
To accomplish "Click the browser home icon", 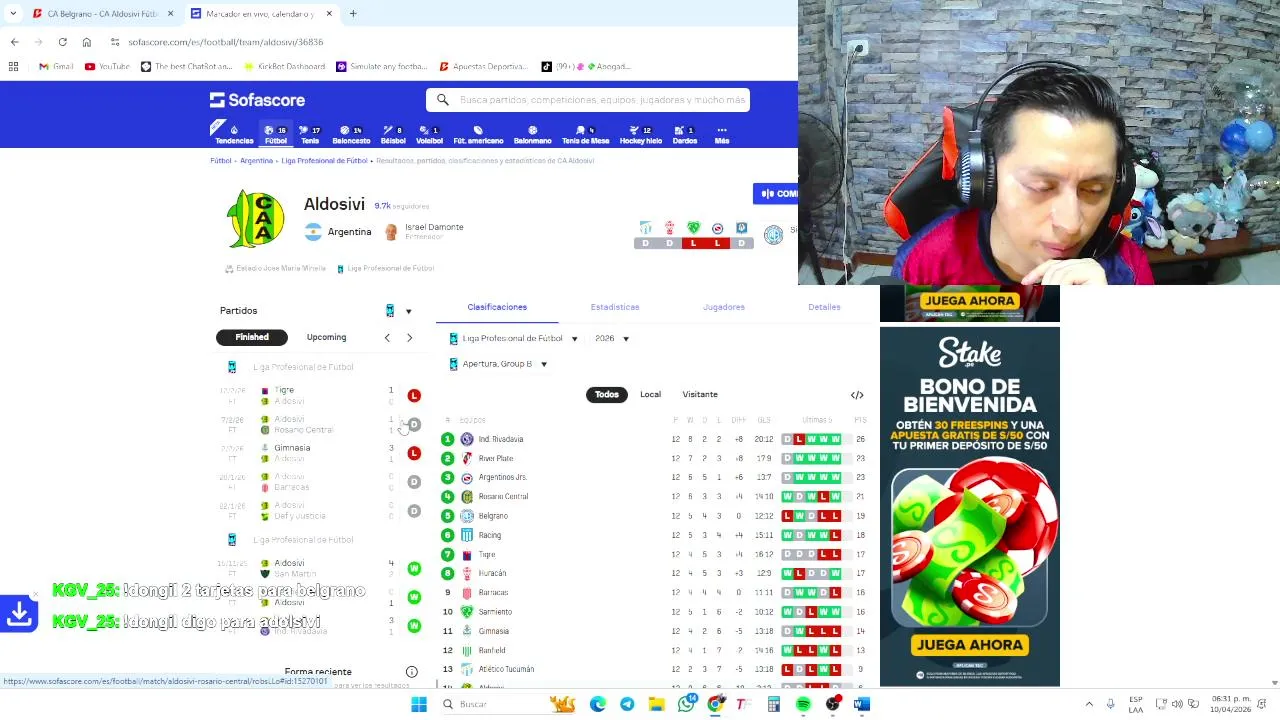I will (x=87, y=42).
